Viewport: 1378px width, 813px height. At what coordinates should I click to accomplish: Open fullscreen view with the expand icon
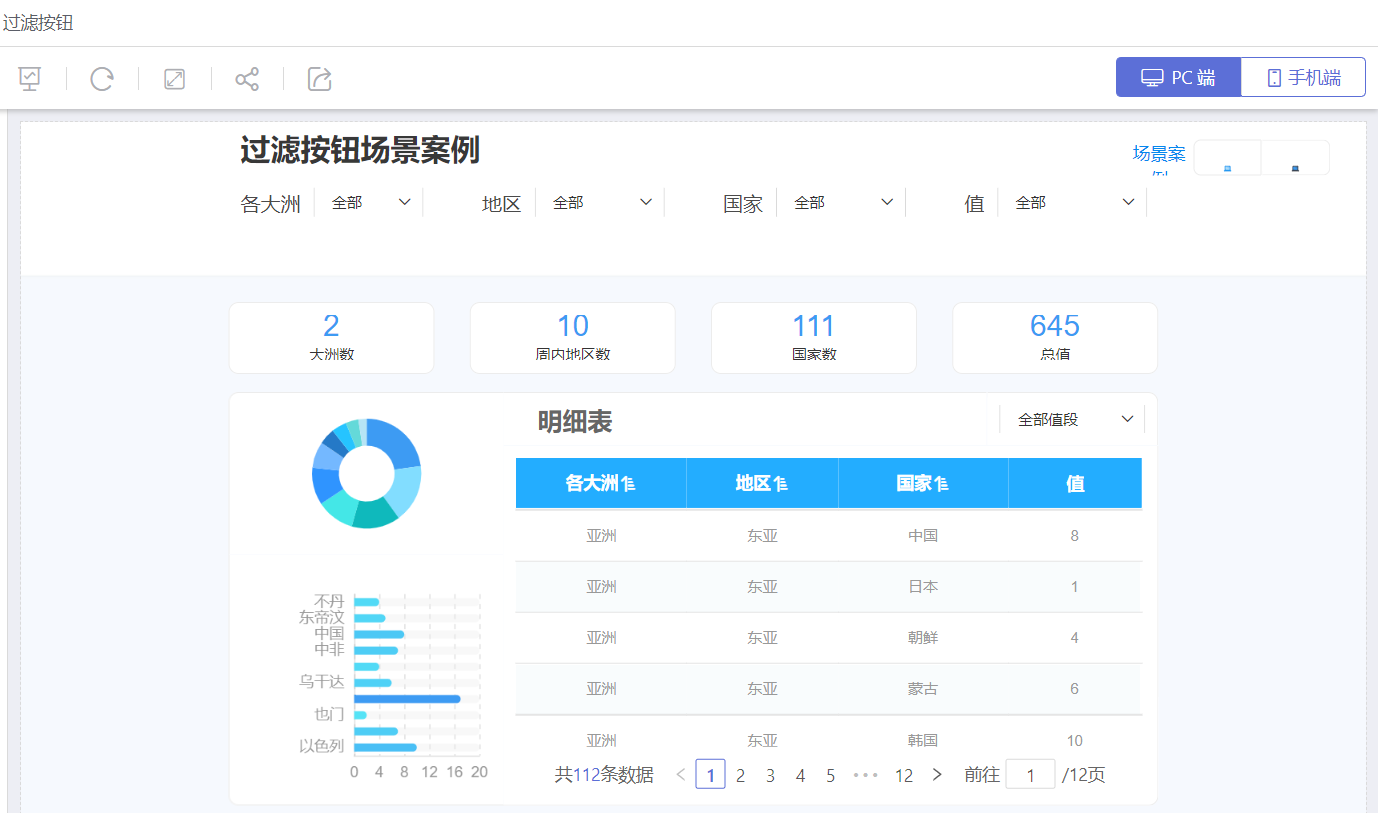tap(175, 79)
